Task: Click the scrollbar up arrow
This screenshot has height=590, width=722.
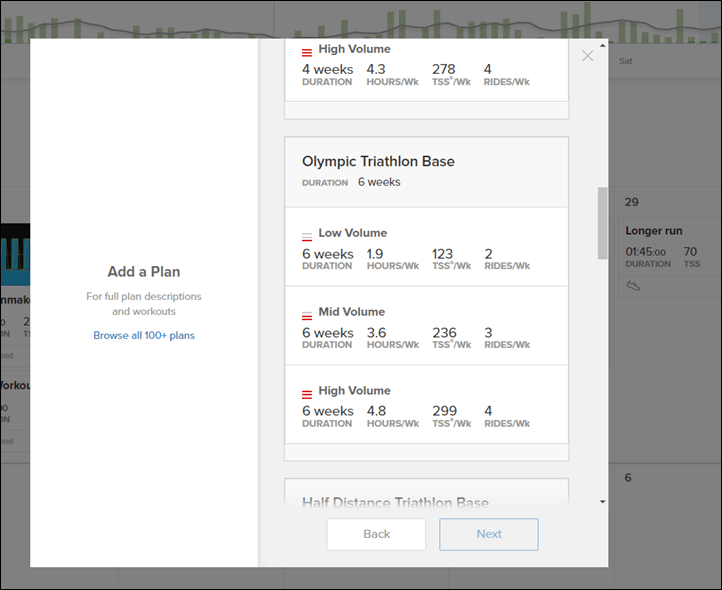Action: point(602,46)
